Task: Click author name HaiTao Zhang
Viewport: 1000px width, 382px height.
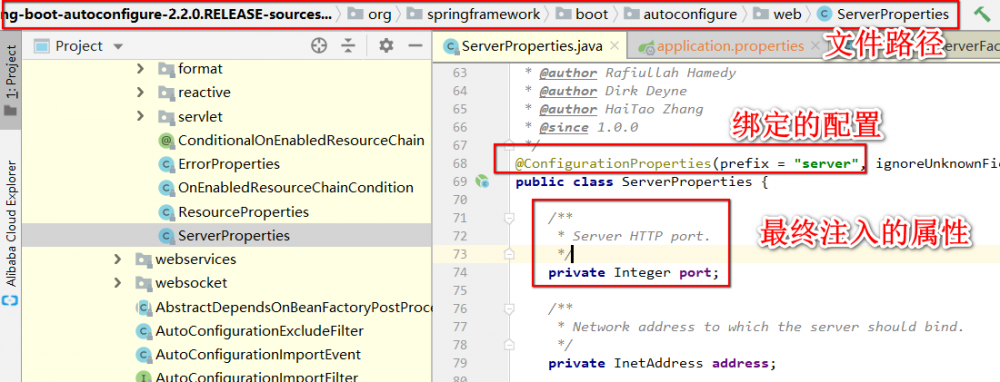Action: point(654,109)
